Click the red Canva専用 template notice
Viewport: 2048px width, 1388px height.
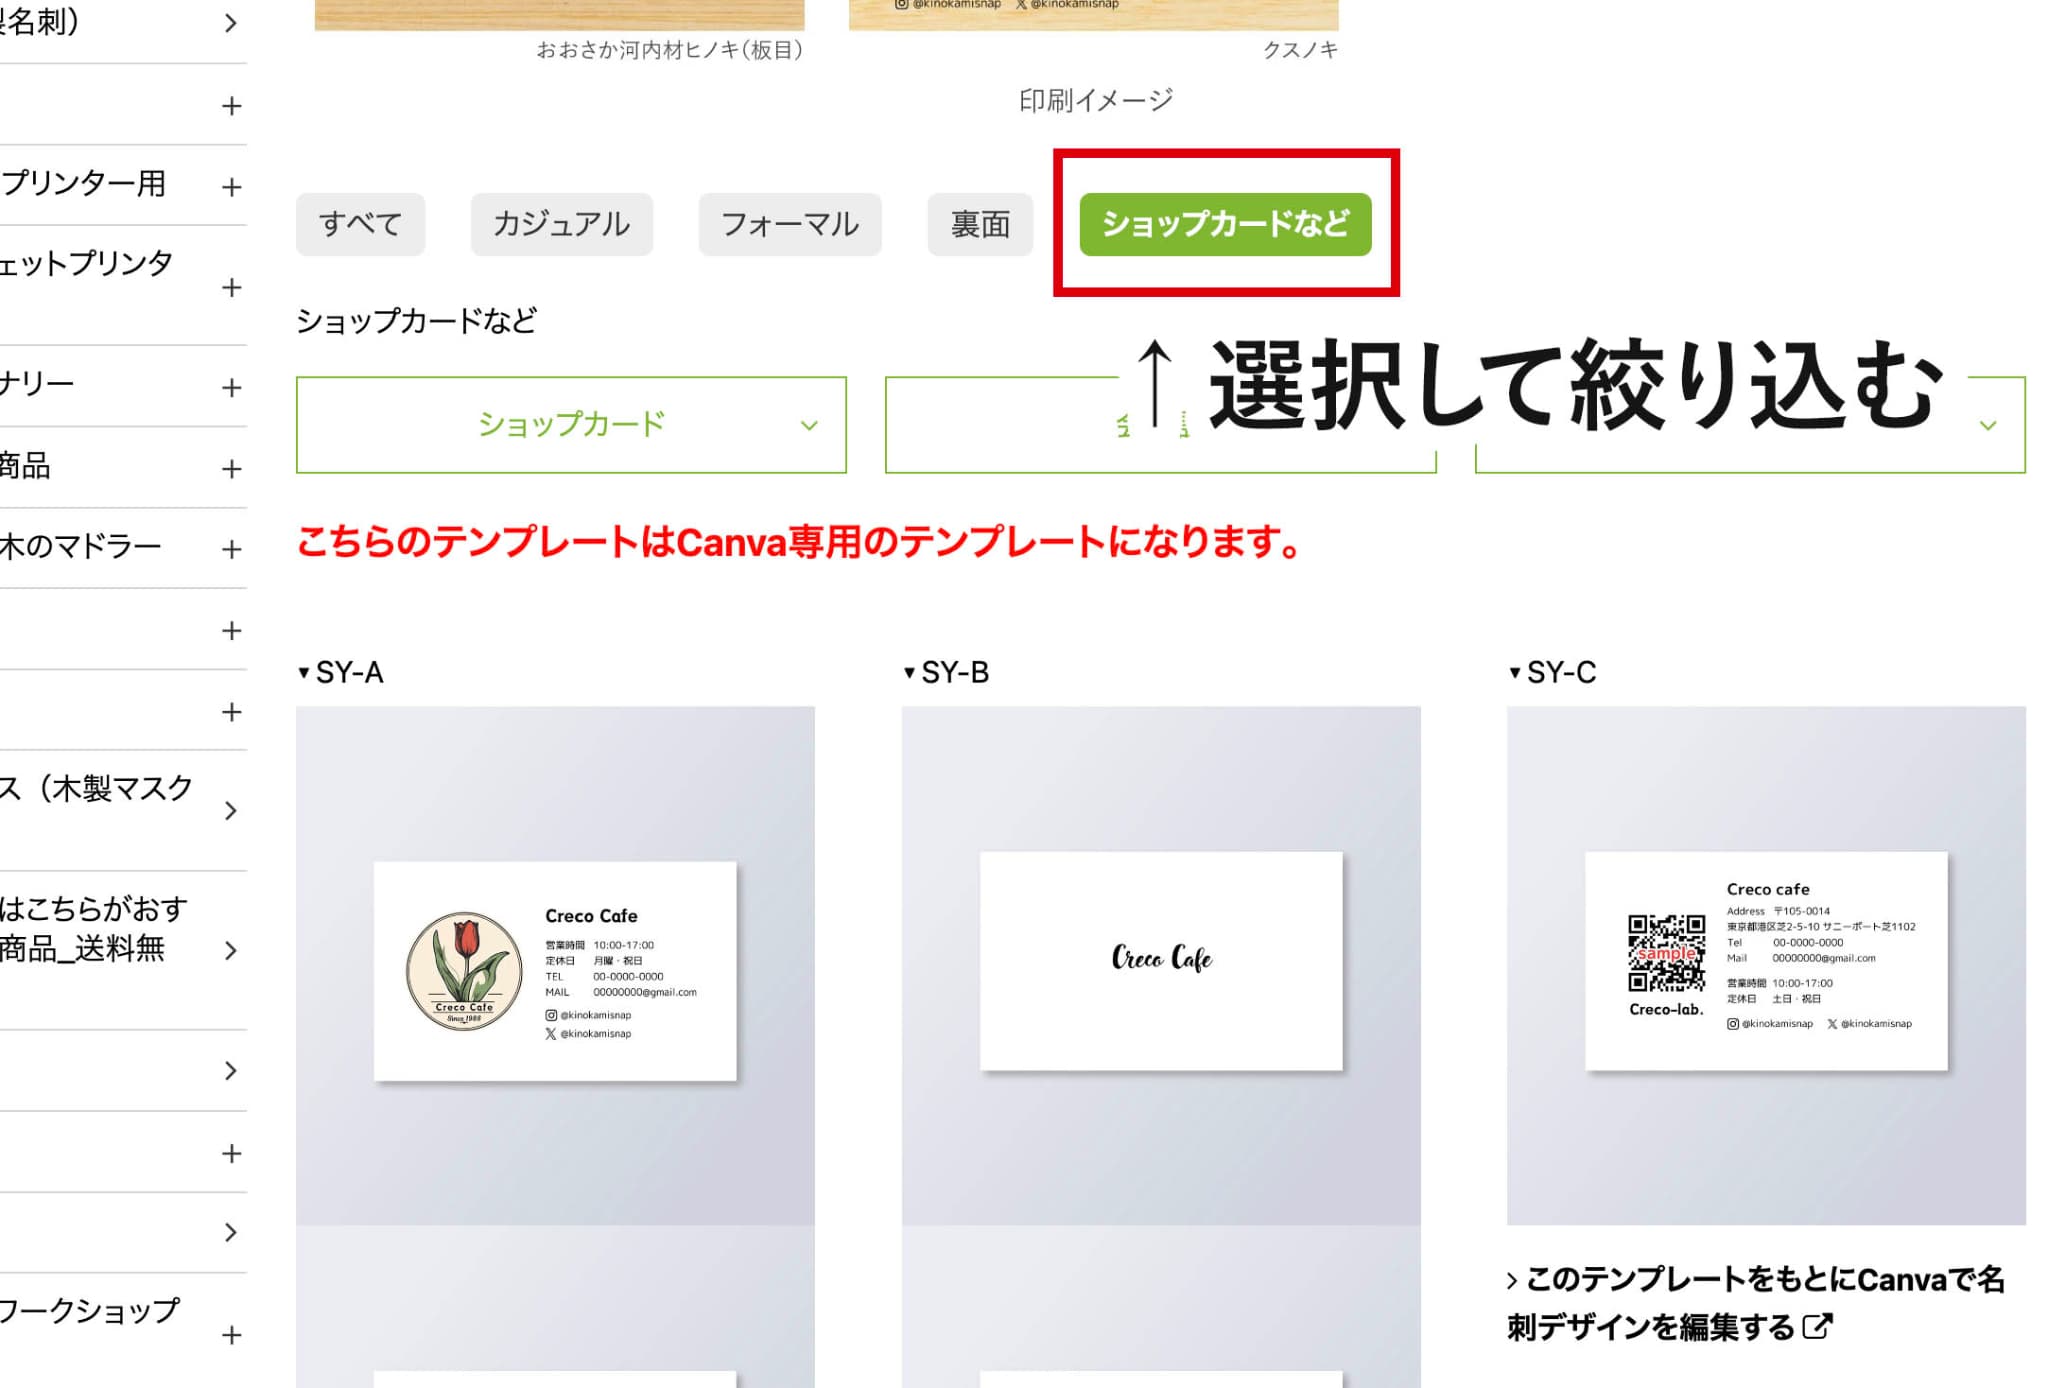point(799,542)
